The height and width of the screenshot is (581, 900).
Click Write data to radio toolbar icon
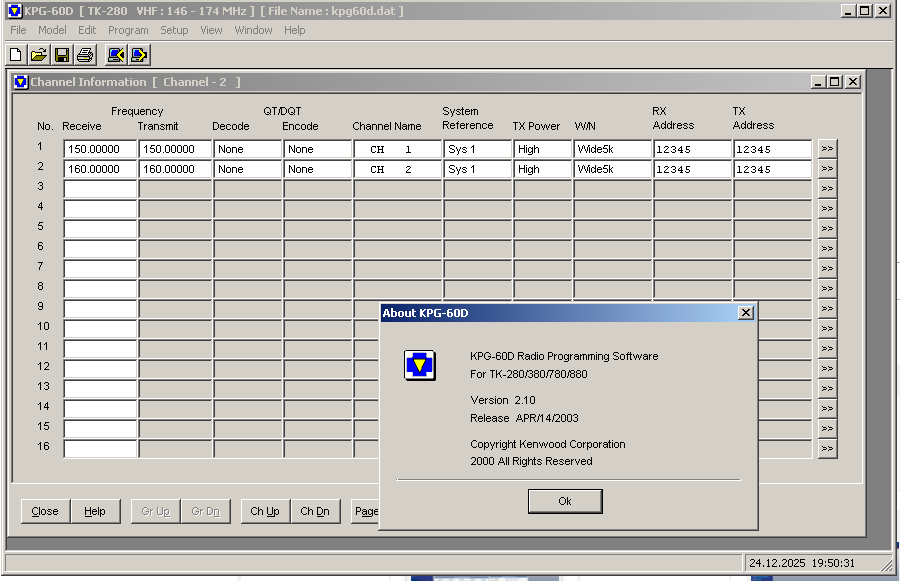pyautogui.click(x=139, y=55)
